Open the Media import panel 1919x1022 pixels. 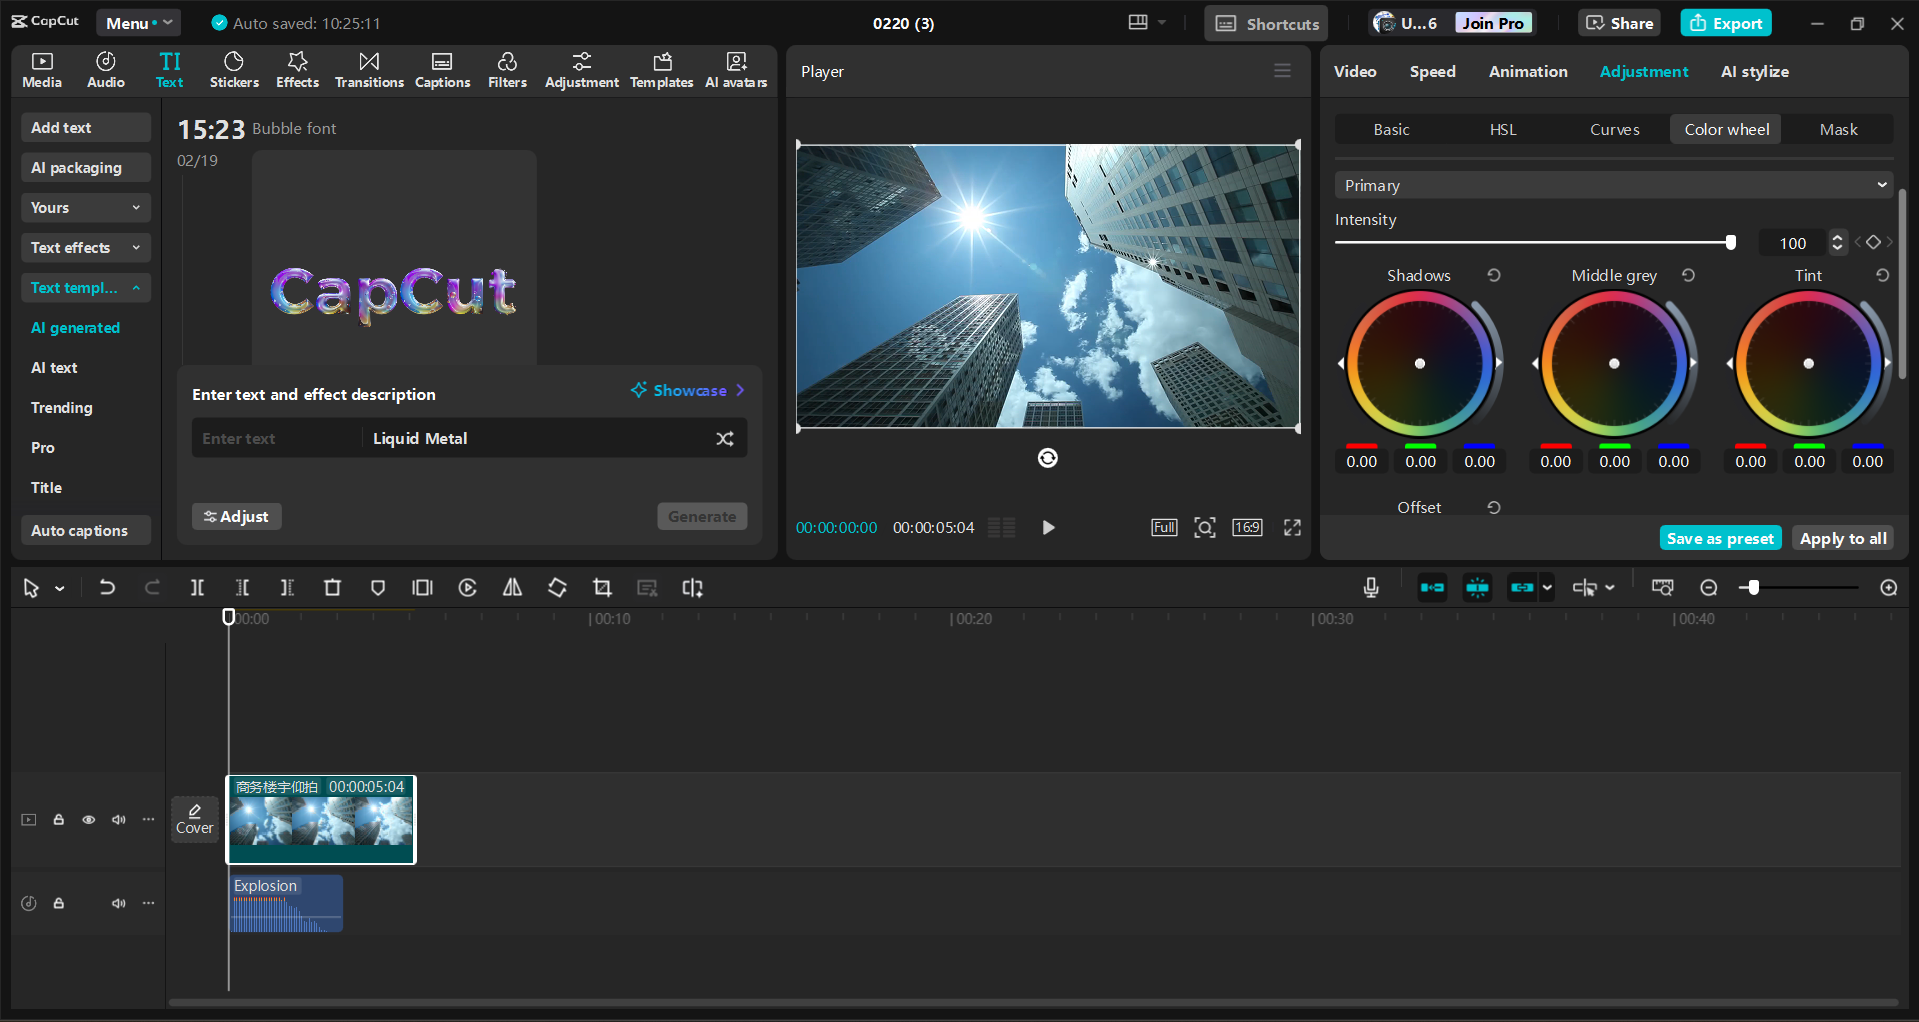pyautogui.click(x=41, y=70)
